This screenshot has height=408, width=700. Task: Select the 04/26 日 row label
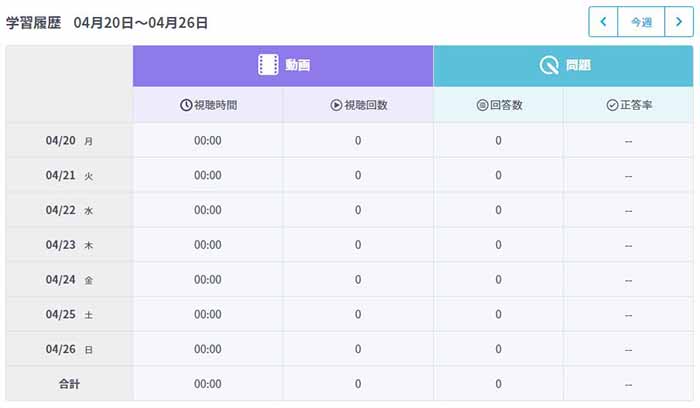click(x=69, y=350)
